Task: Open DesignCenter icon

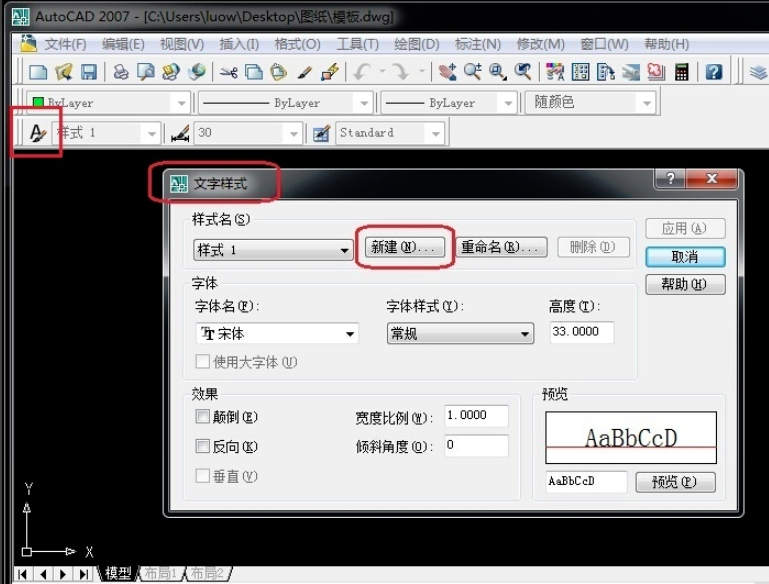Action: tap(581, 73)
